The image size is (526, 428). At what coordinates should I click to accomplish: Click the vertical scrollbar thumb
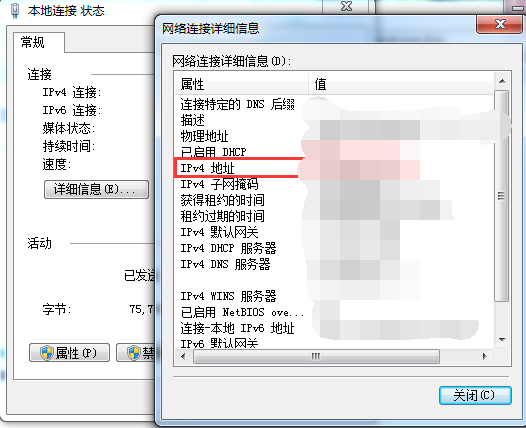[502, 196]
